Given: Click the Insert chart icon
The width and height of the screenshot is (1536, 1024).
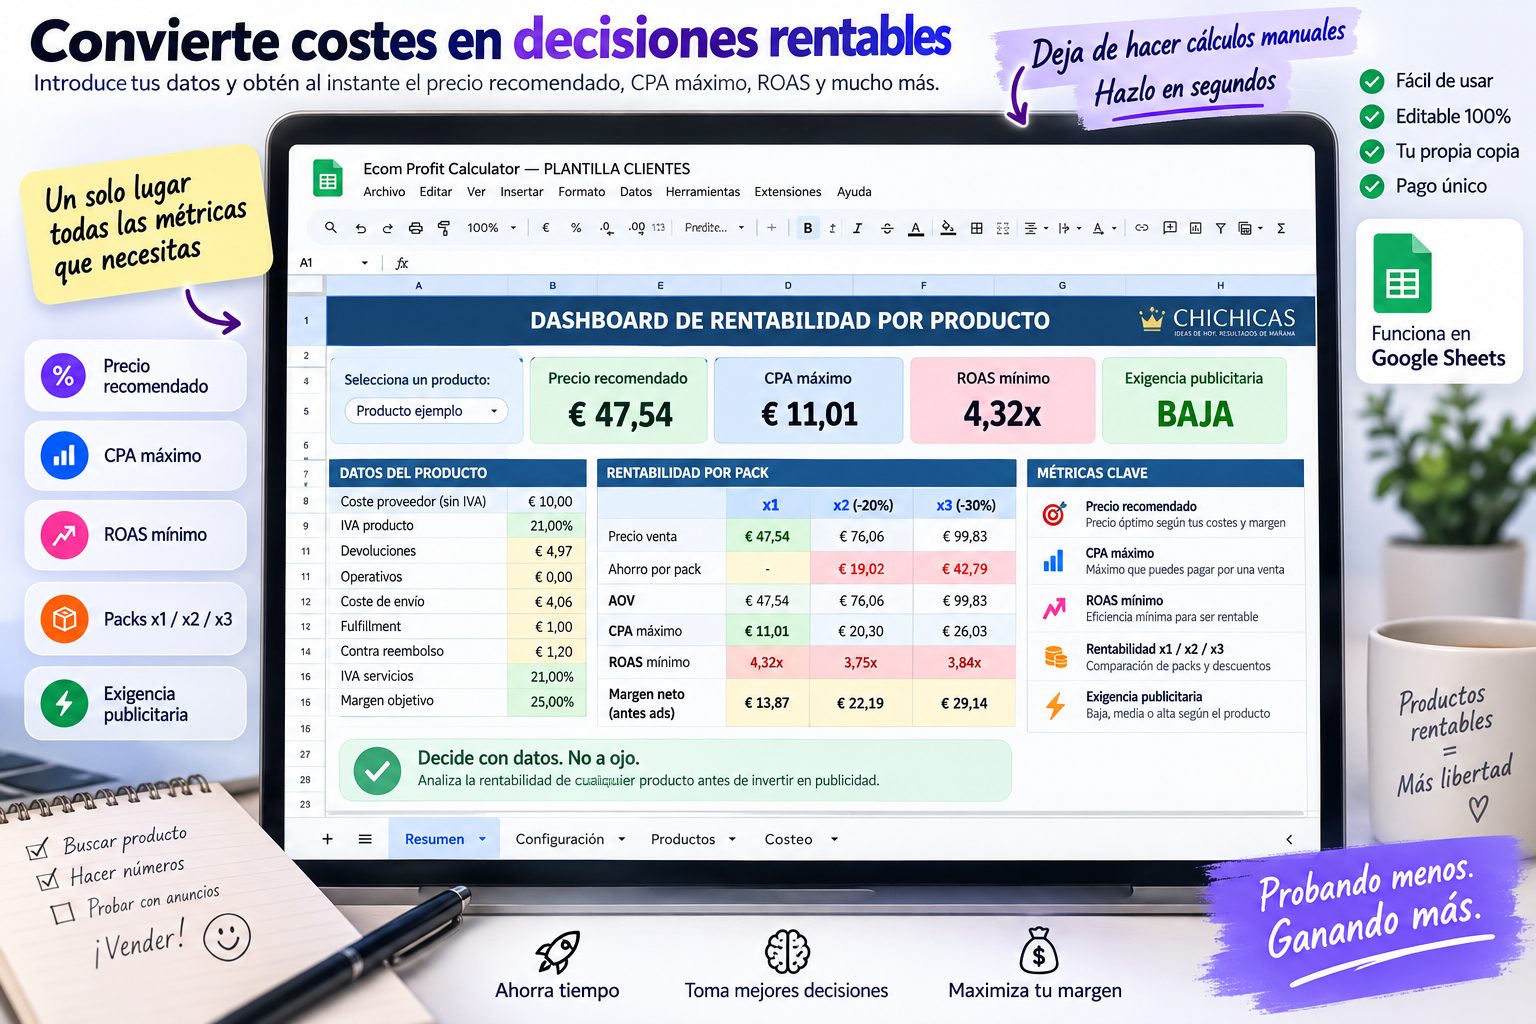Looking at the screenshot, I should 1195,228.
